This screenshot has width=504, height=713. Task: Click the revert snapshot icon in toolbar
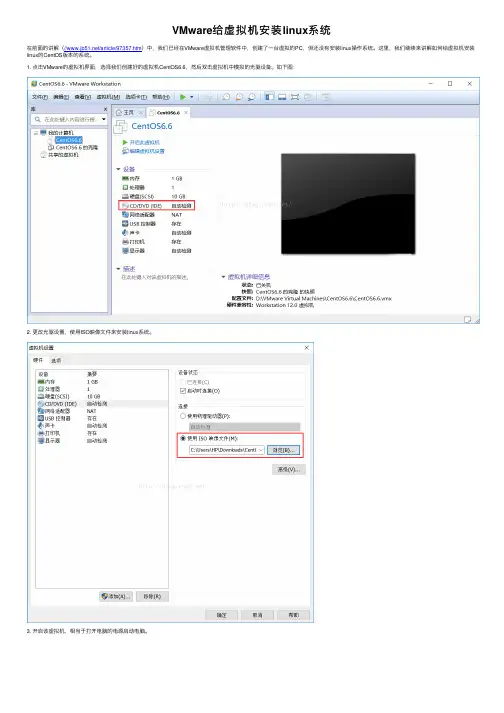click(x=239, y=97)
